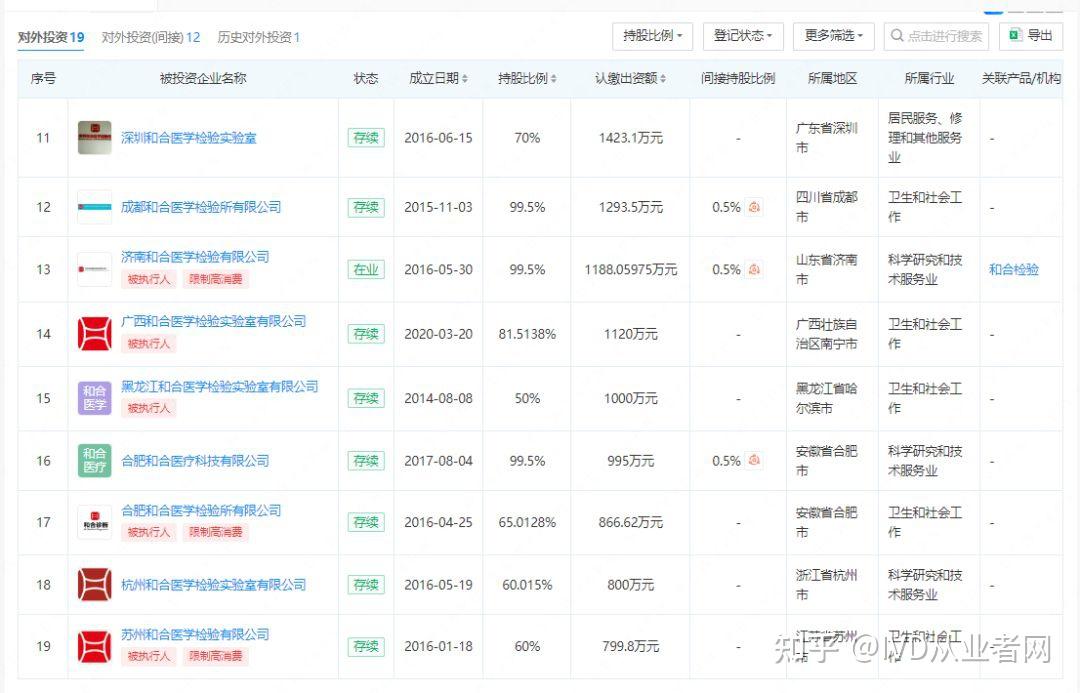The image size is (1080, 693).
Task: View indirect holding chart icon for 济南 row
Action: (754, 269)
